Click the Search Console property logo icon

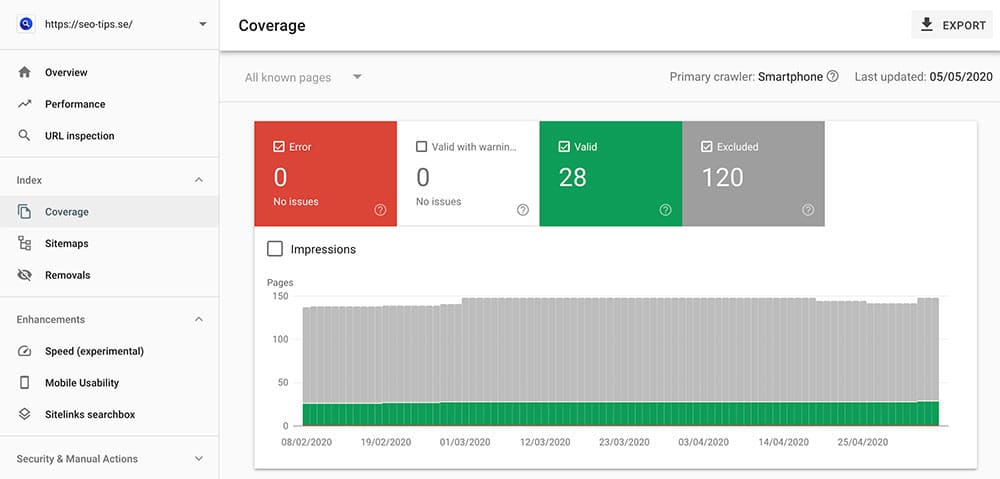click(26, 24)
